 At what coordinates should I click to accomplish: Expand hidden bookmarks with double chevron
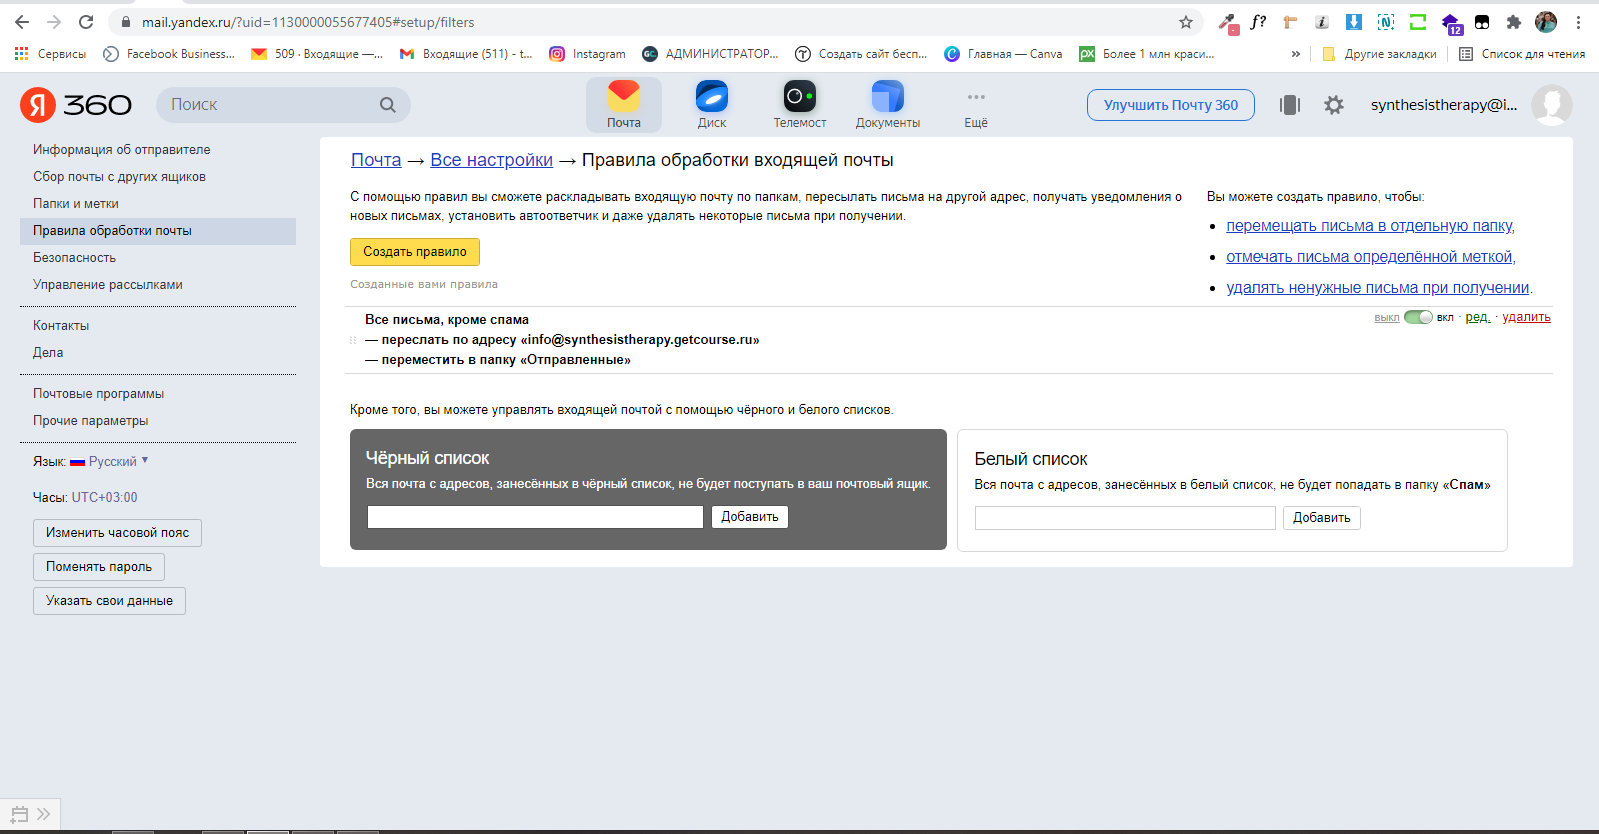tap(1296, 54)
